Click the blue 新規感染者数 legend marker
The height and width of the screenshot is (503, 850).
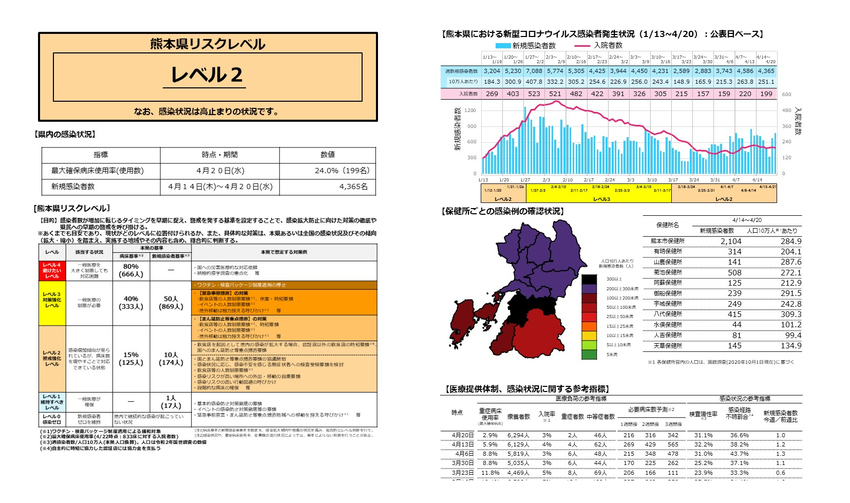click(x=504, y=46)
